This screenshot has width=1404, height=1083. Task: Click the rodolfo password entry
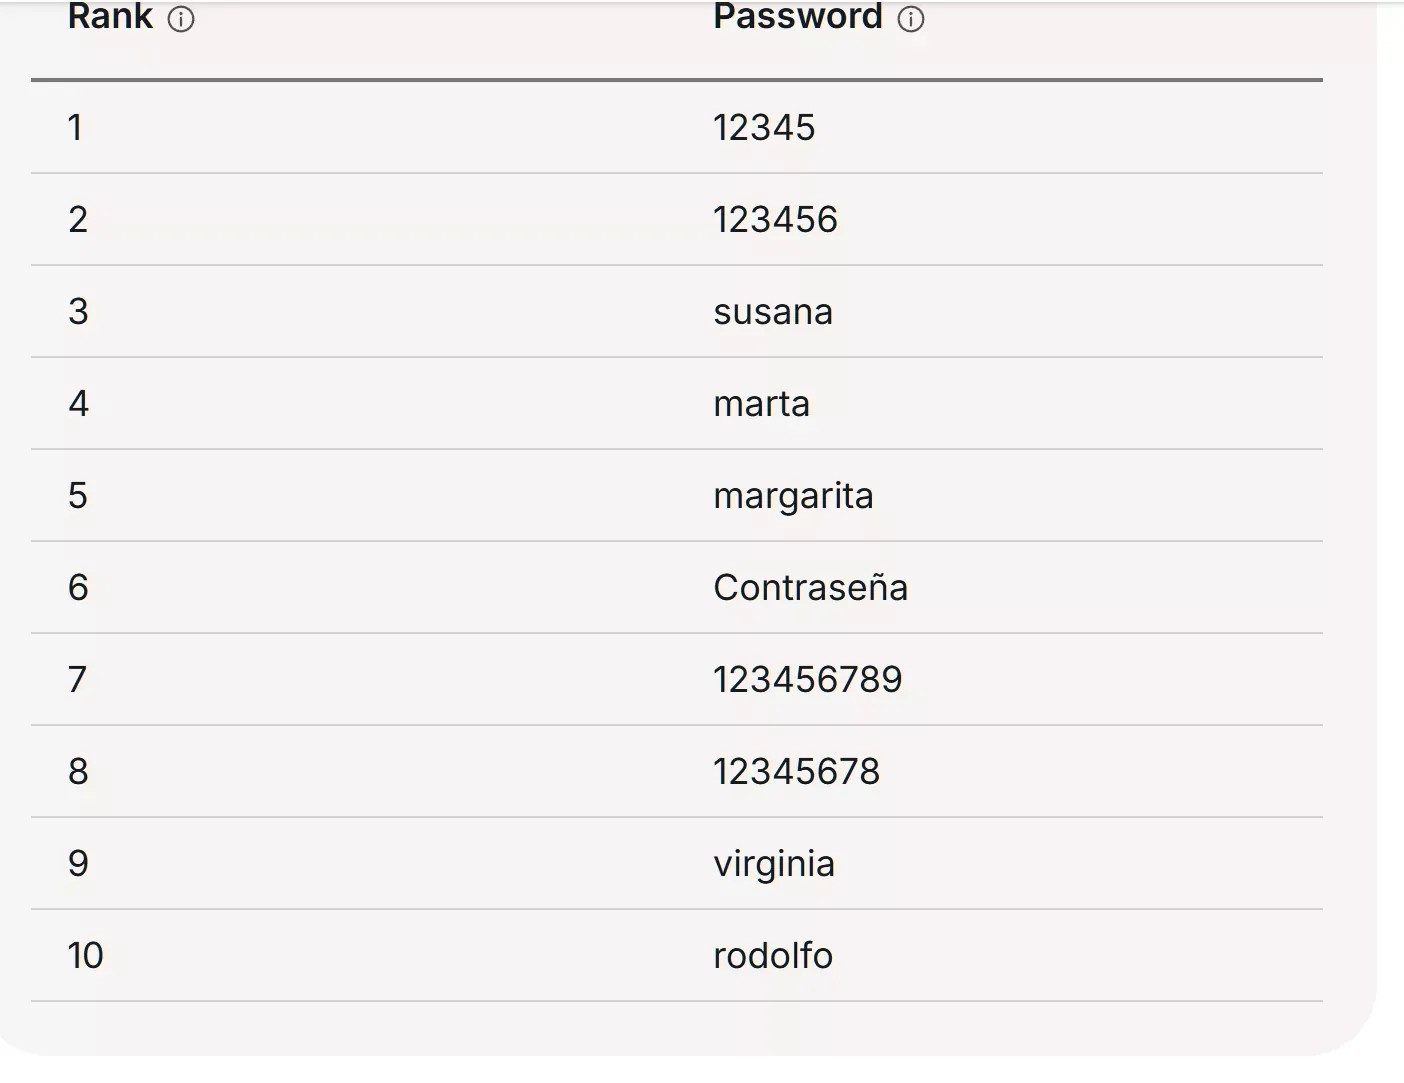point(773,956)
